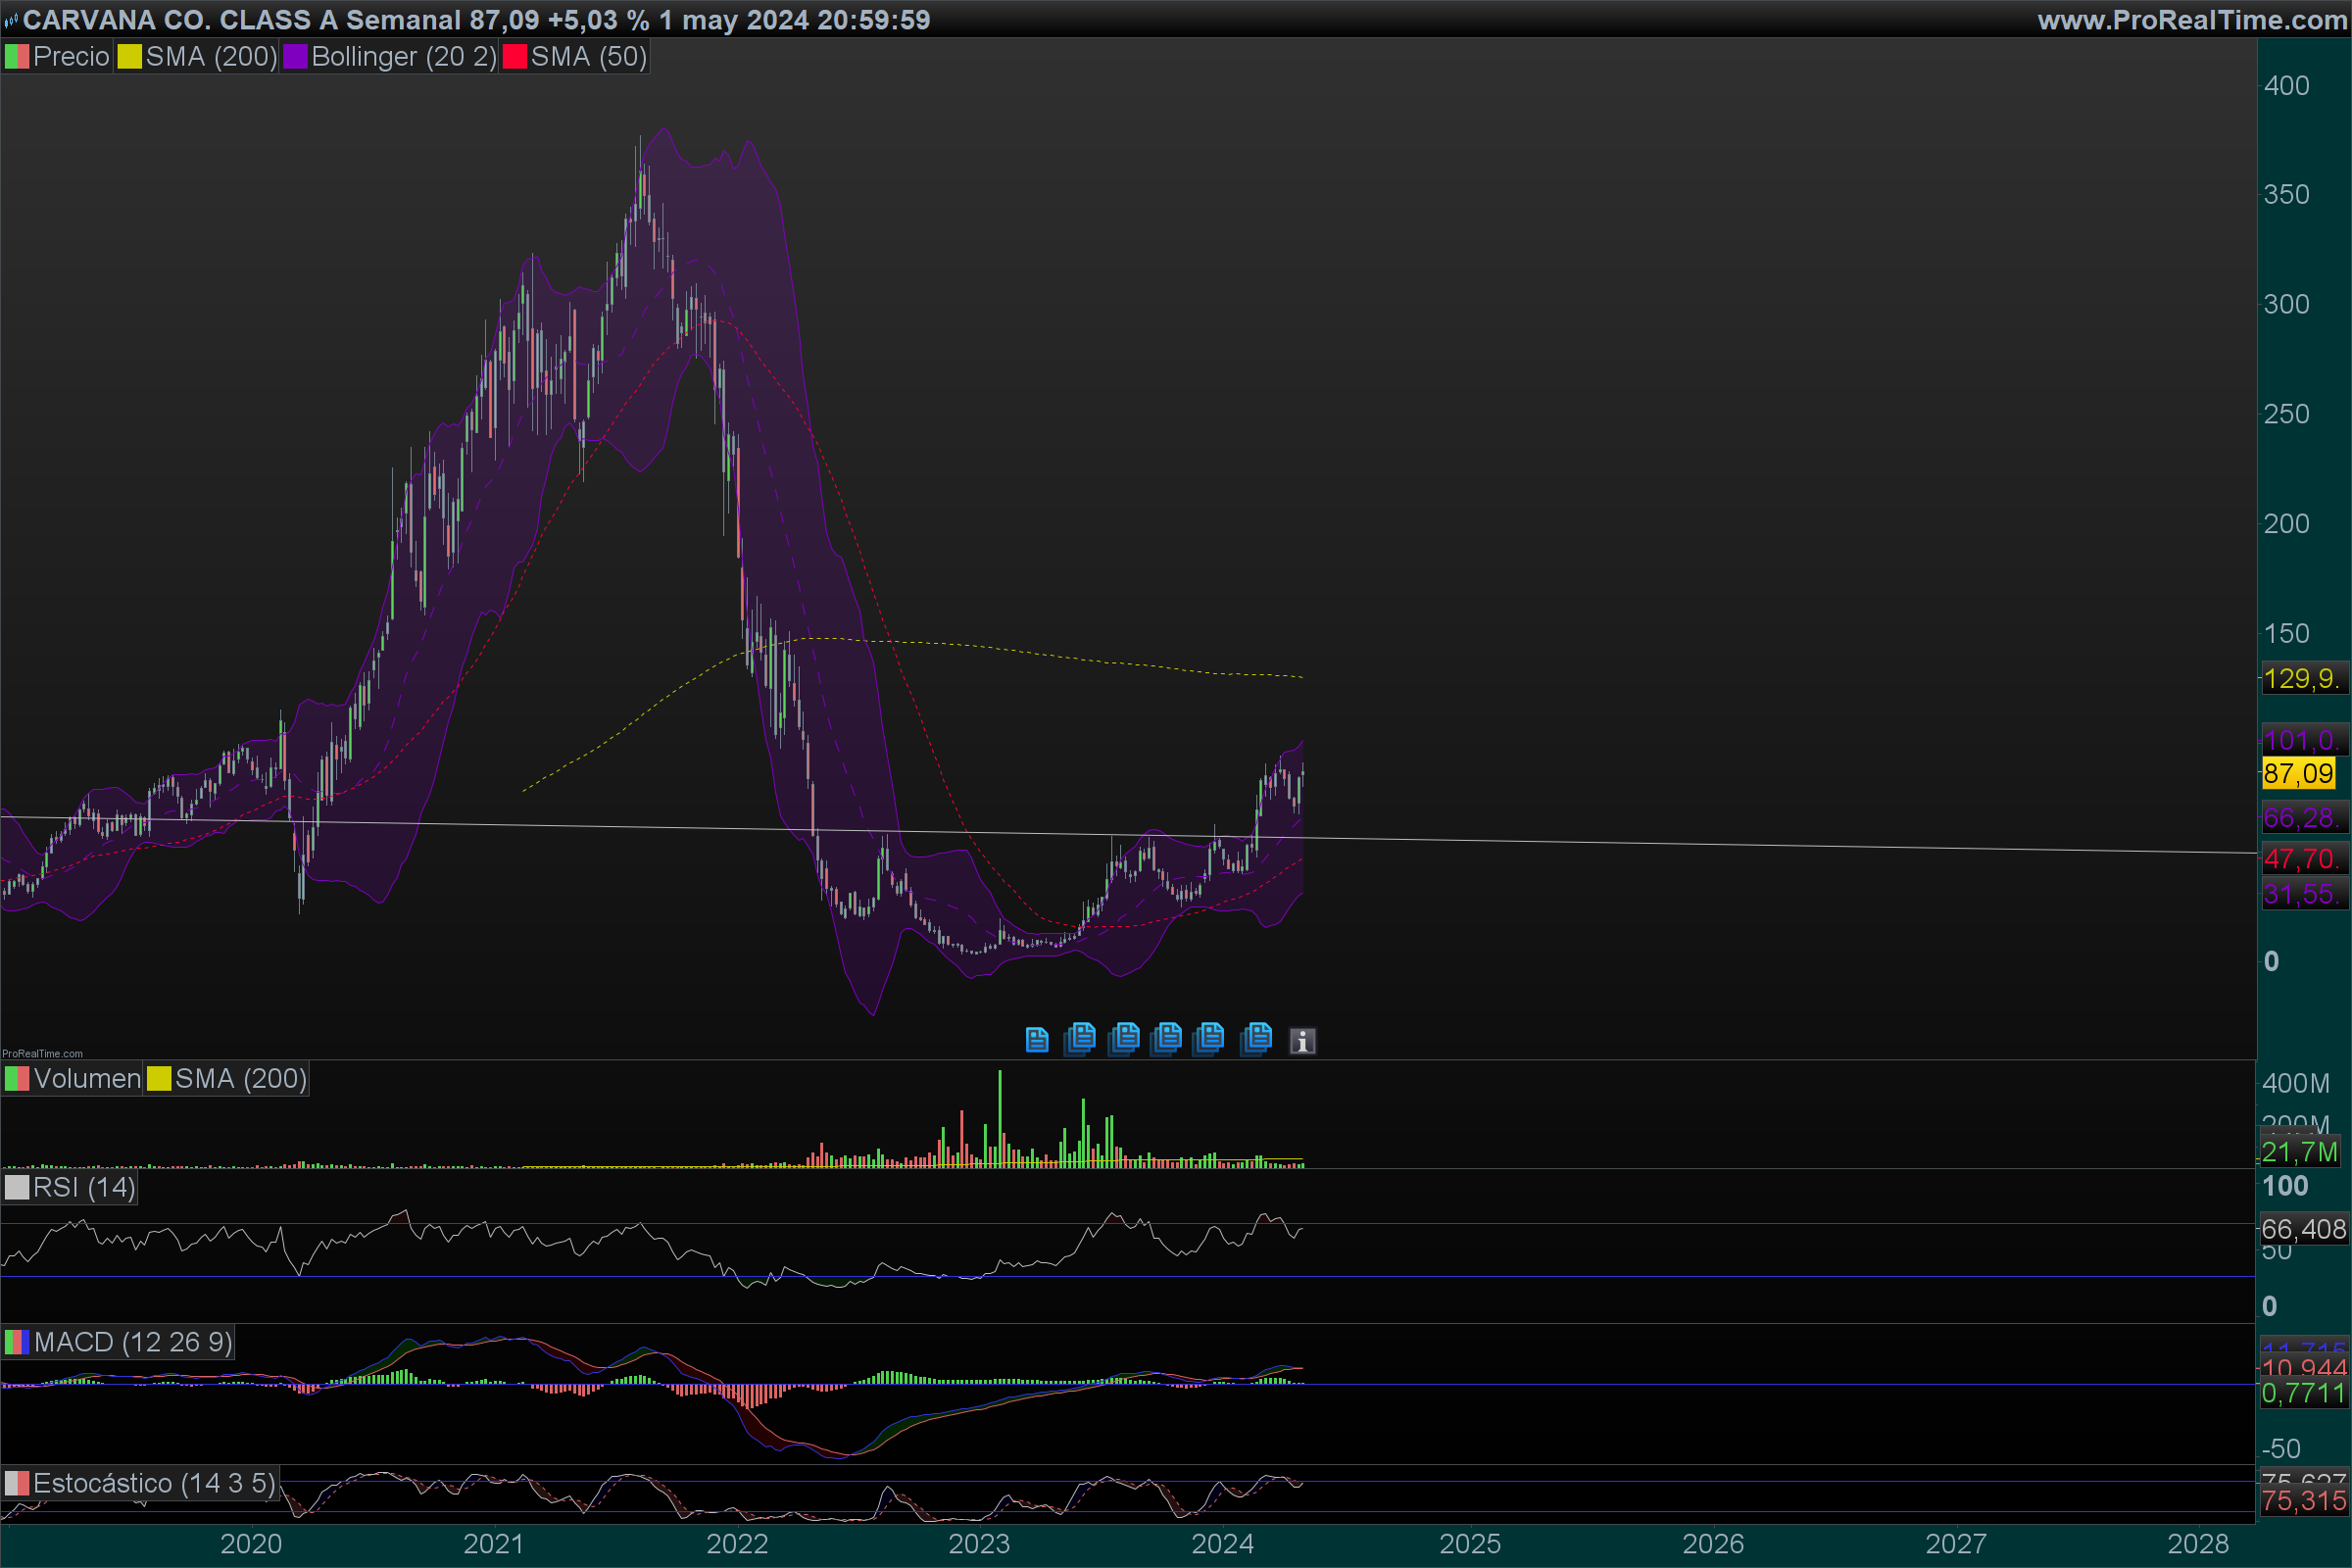The image size is (2352, 1568).
Task: Click the Volumen legend color icon
Action: (x=17, y=1079)
